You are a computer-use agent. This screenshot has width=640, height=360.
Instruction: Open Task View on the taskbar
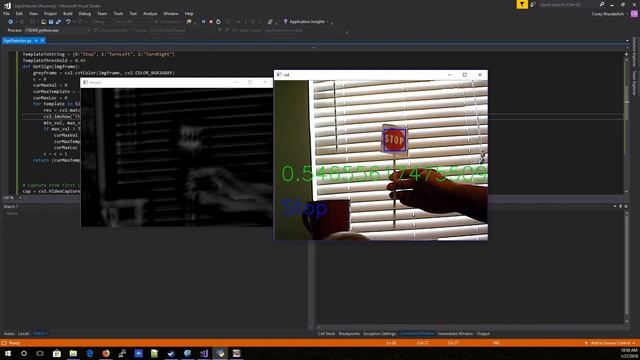(x=40, y=353)
